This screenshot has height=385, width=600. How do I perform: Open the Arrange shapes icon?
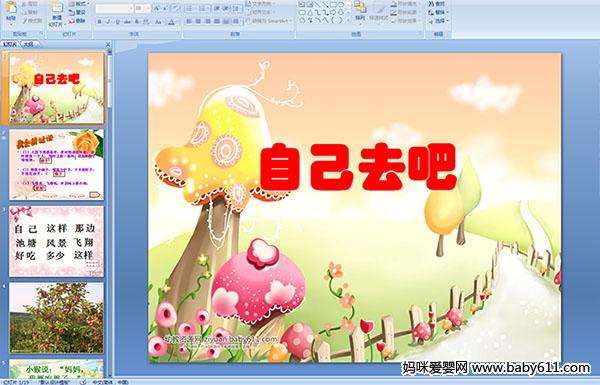pos(360,11)
